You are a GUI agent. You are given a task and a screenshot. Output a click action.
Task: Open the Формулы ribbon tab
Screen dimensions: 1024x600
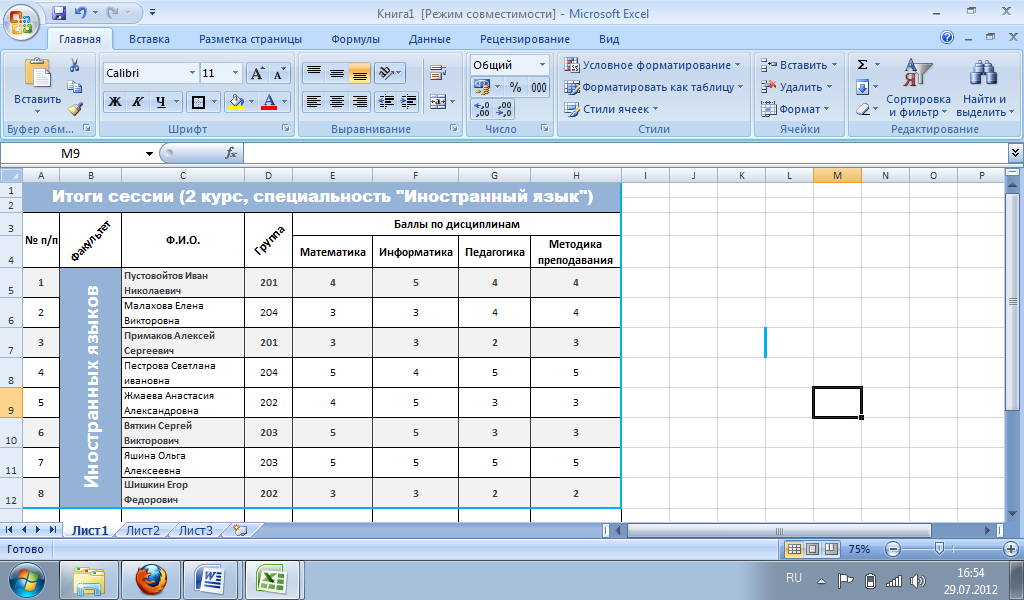tap(355, 39)
